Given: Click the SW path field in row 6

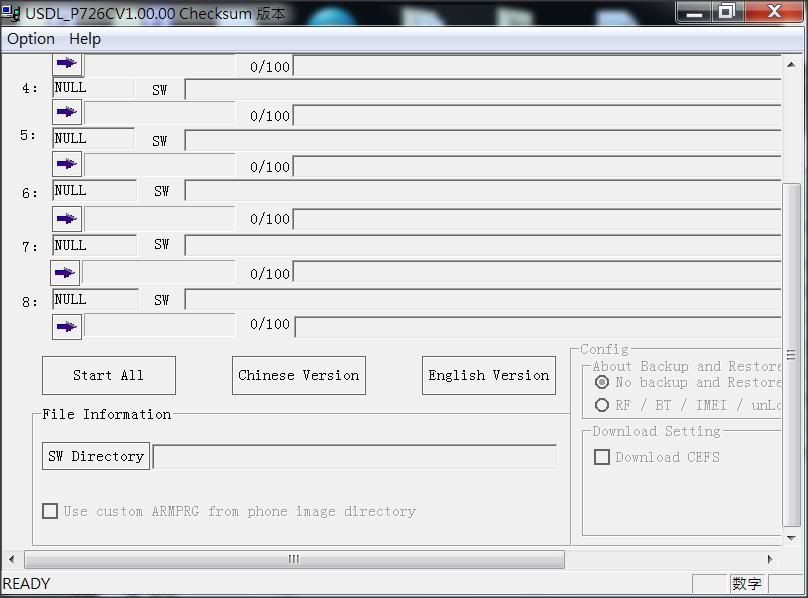Looking at the screenshot, I should point(483,190).
